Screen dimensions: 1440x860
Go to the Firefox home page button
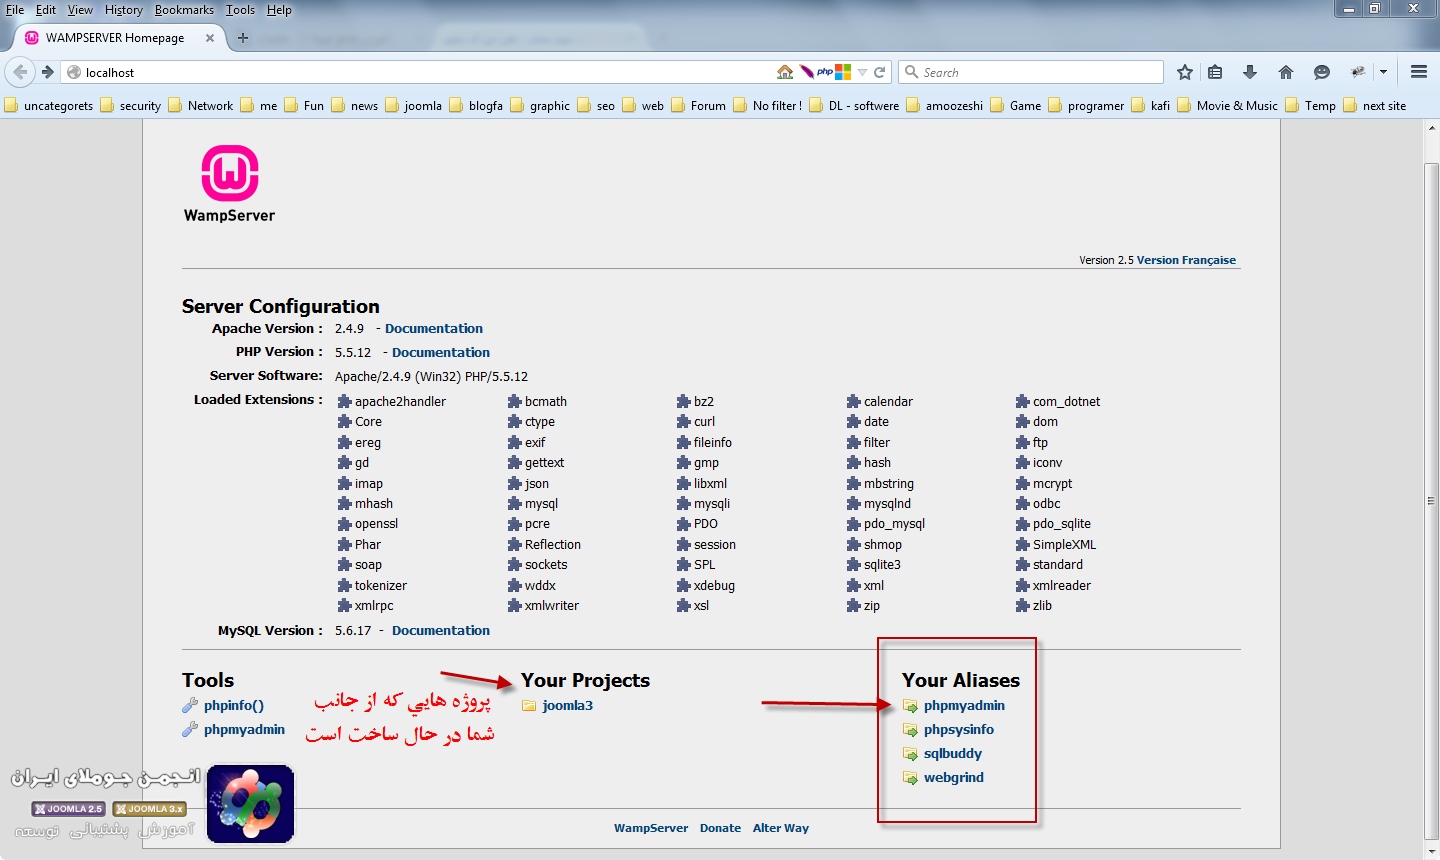(1286, 72)
